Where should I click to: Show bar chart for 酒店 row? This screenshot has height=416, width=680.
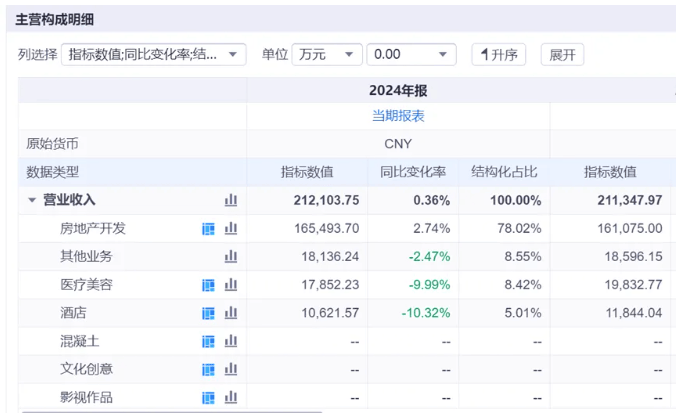pos(231,313)
